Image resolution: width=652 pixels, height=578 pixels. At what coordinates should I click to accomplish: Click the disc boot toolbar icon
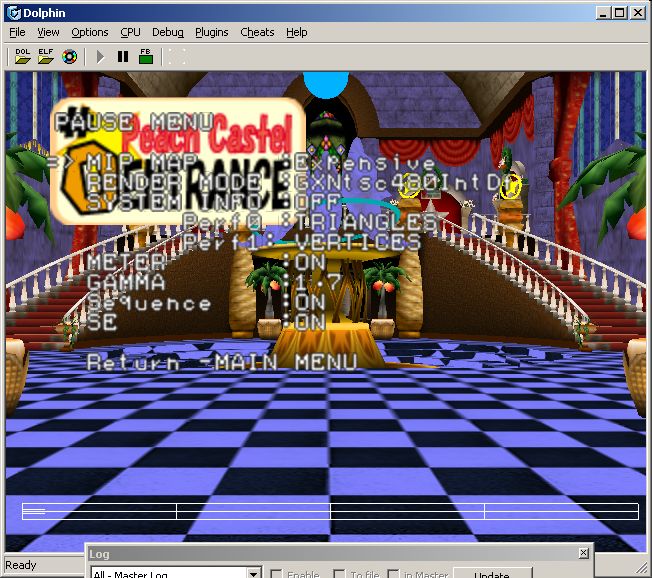pos(69,57)
